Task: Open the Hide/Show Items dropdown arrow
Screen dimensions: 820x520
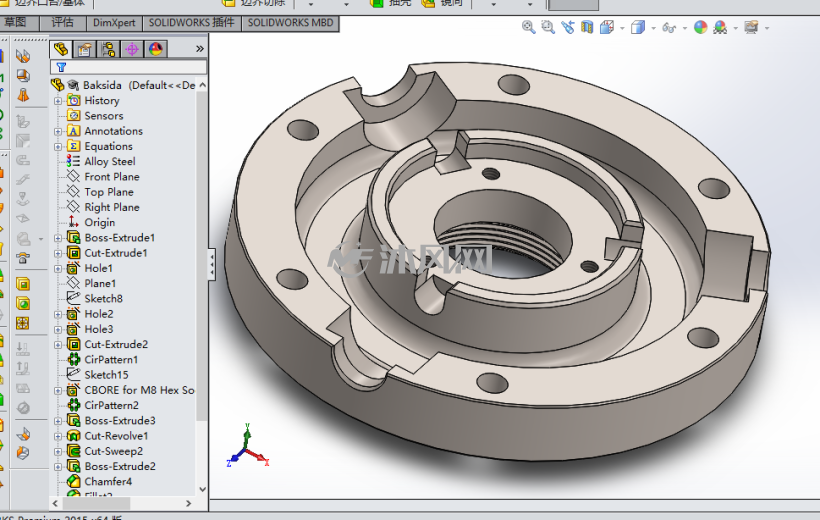Action: (x=685, y=28)
